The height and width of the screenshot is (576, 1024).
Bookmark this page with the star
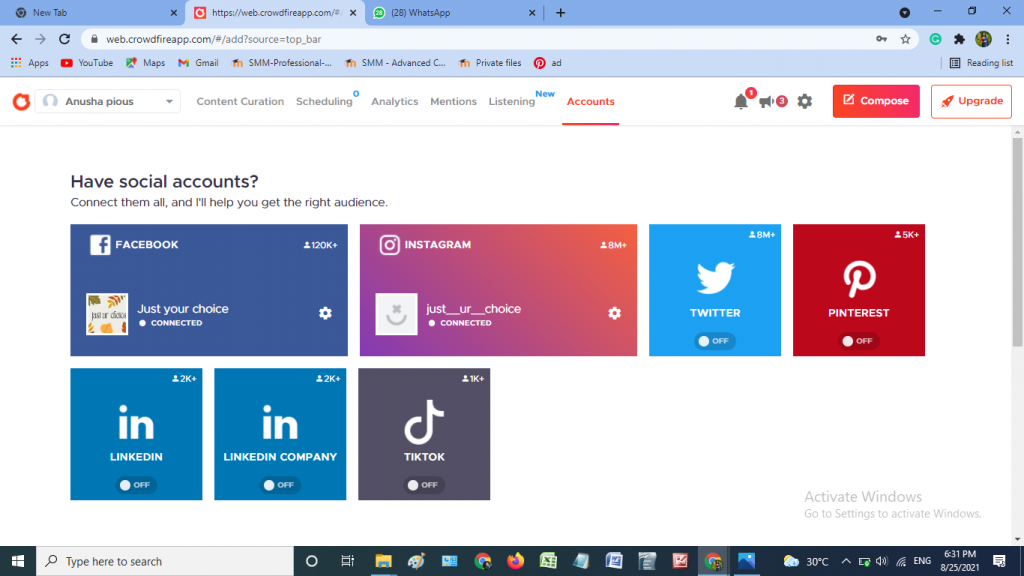coord(905,39)
